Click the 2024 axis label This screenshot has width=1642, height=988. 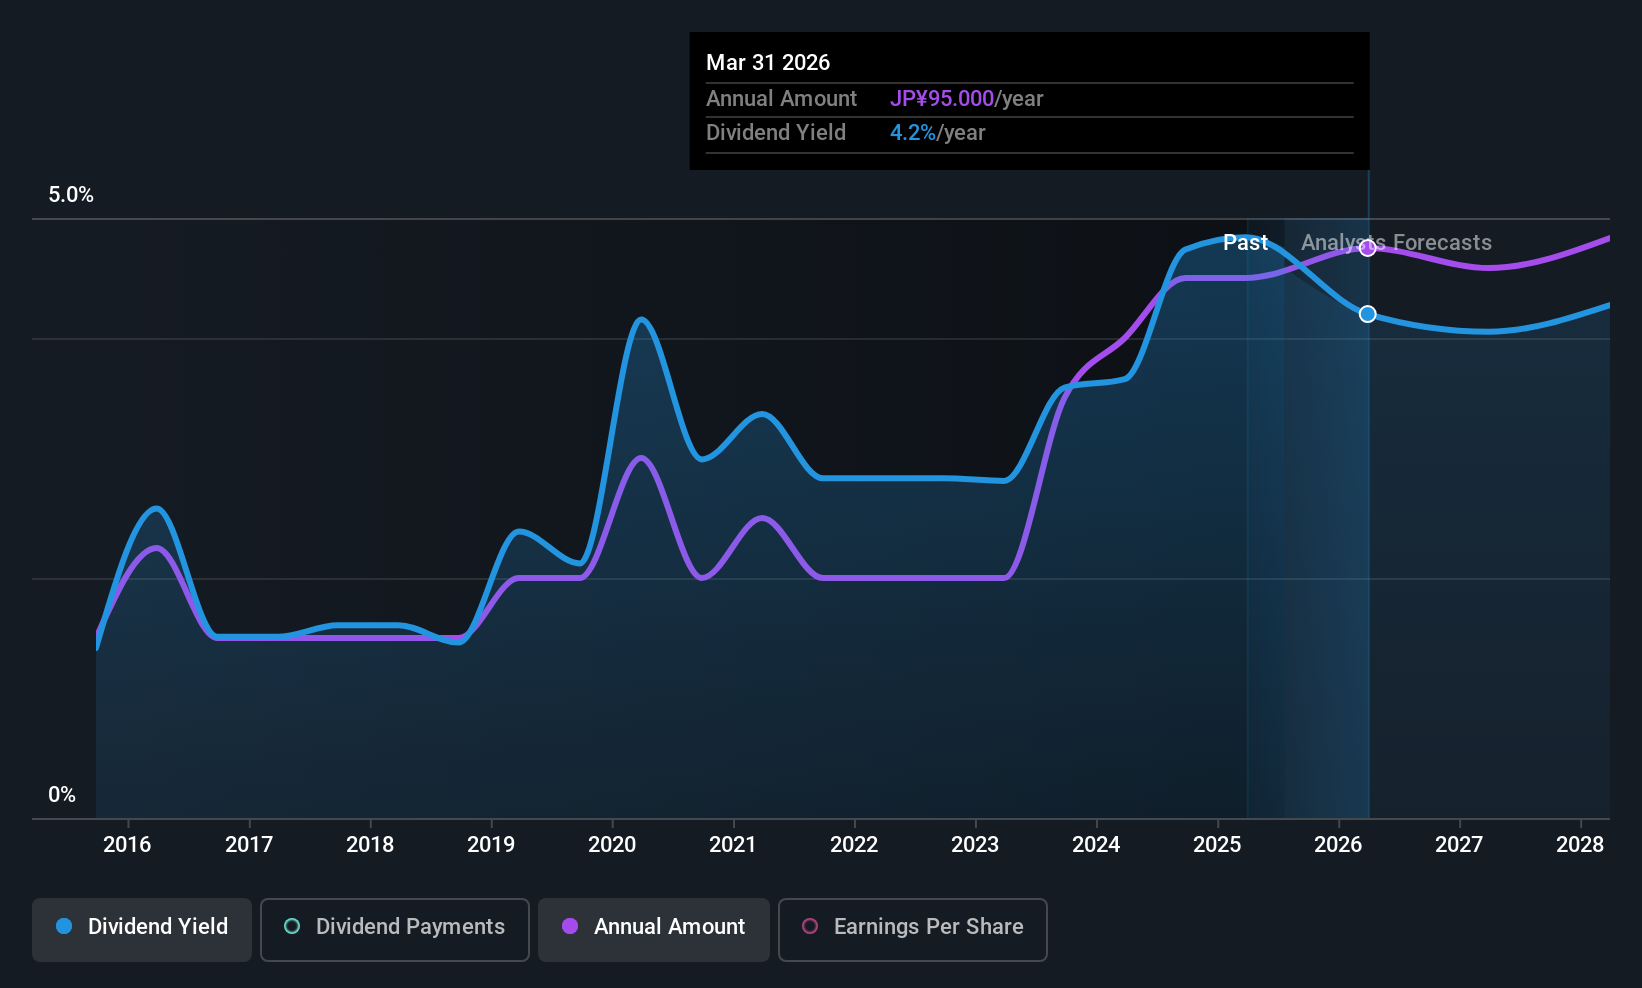coord(1096,845)
